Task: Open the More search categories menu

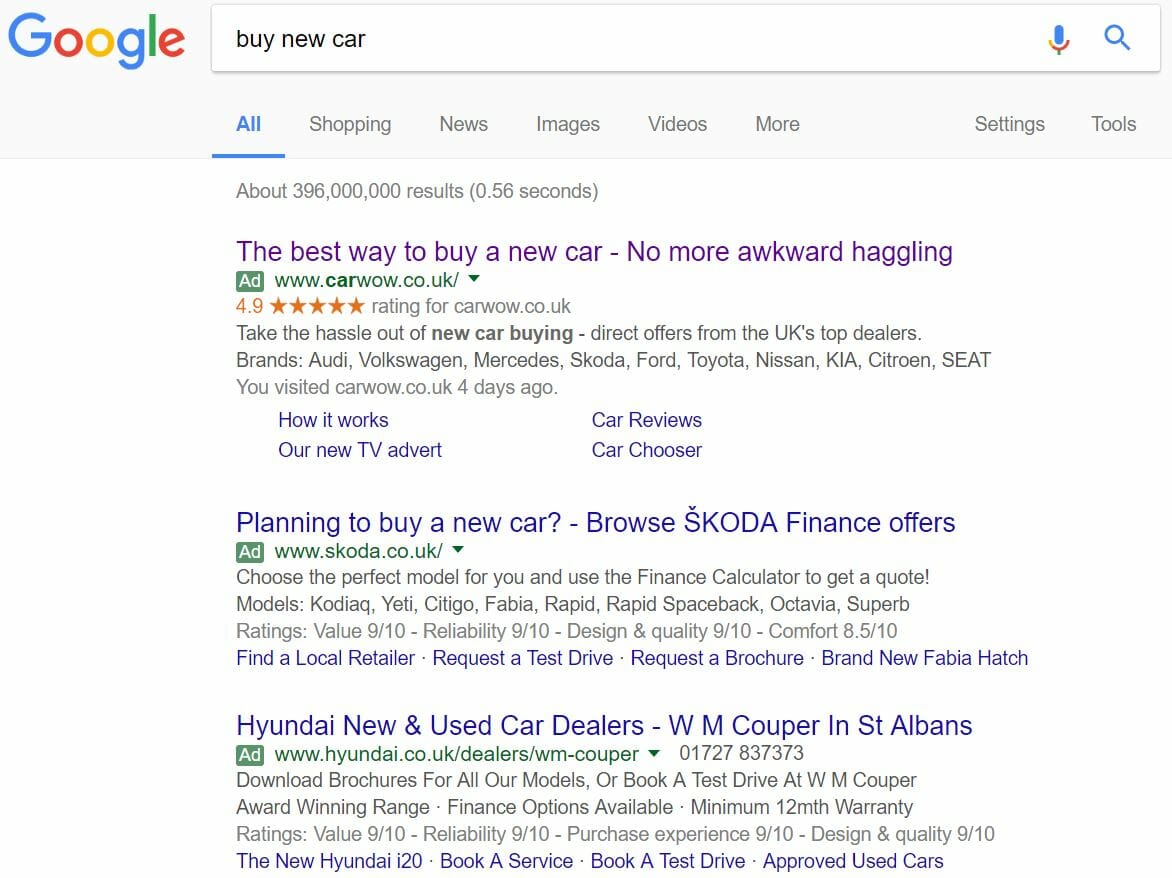Action: [x=777, y=124]
